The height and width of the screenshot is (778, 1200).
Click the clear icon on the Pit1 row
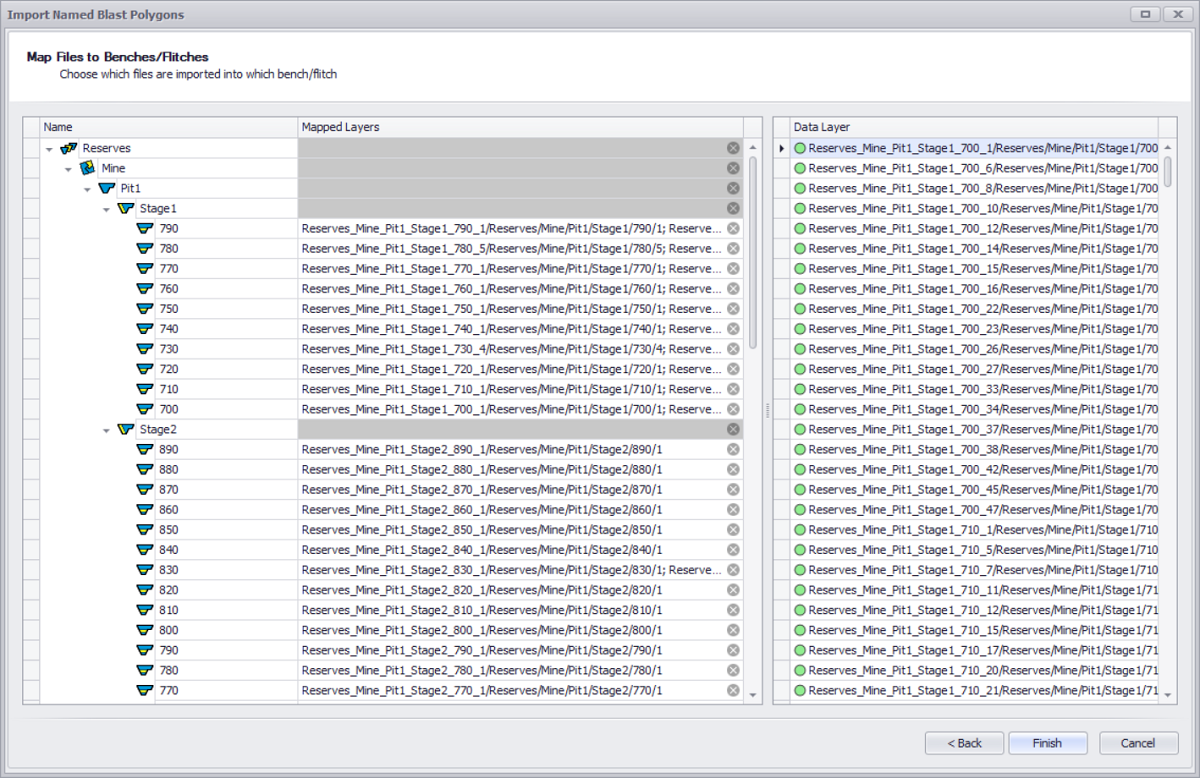point(733,188)
